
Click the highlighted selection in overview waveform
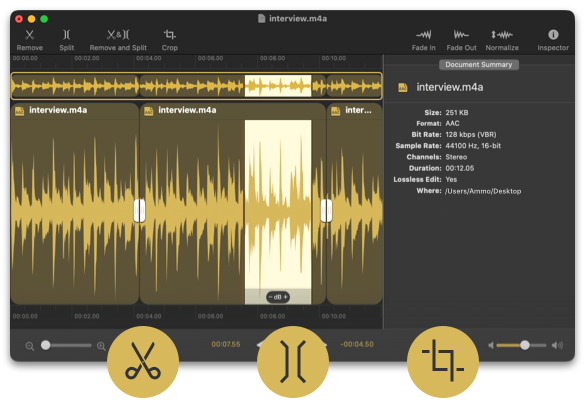pyautogui.click(x=278, y=86)
